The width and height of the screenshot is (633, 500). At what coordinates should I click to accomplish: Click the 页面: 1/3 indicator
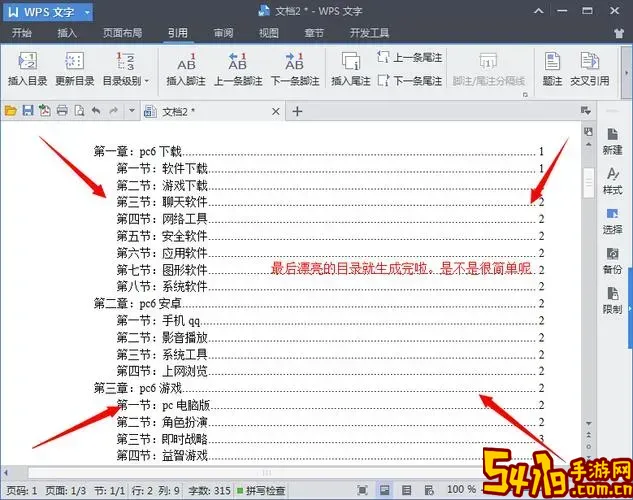65,491
